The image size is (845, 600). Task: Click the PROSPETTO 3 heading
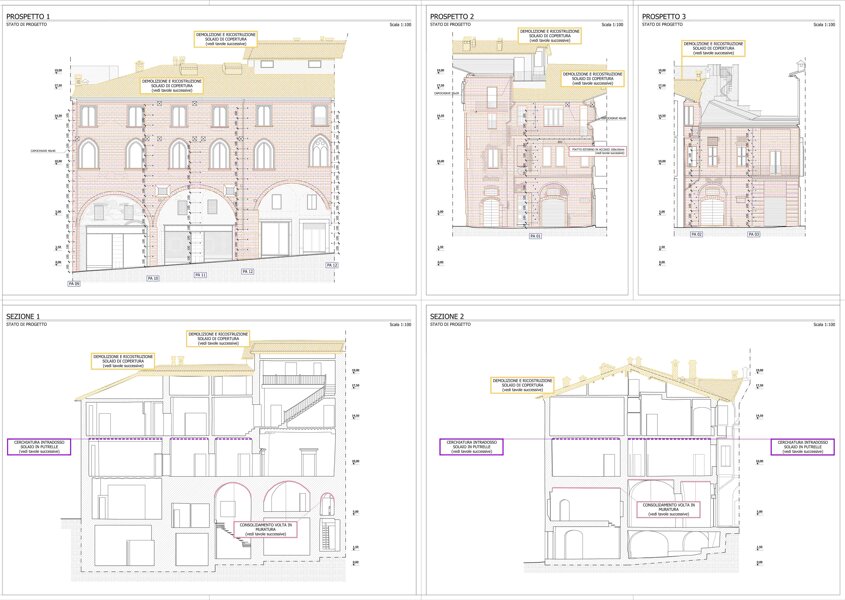[x=664, y=17]
